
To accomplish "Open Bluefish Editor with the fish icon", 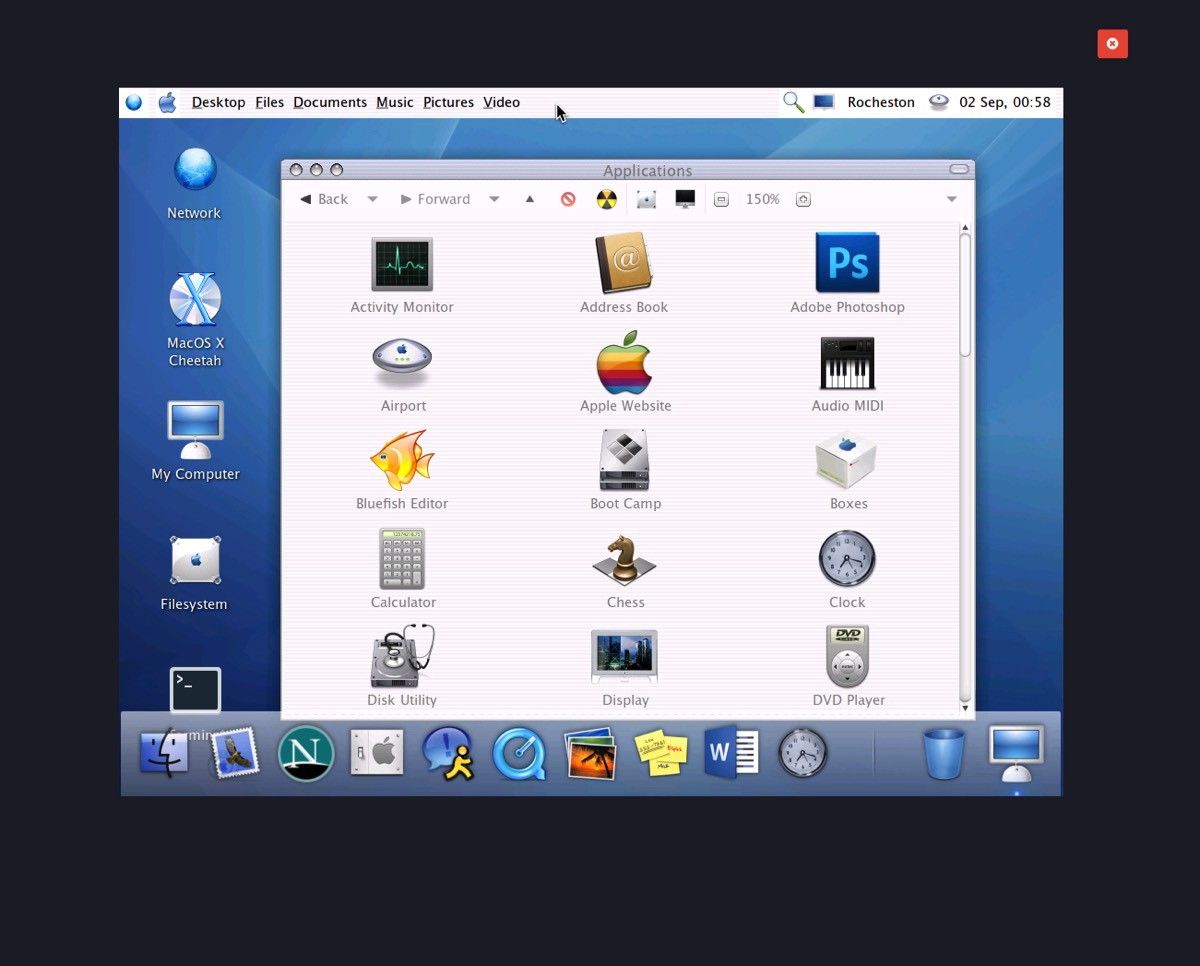I will tap(402, 461).
